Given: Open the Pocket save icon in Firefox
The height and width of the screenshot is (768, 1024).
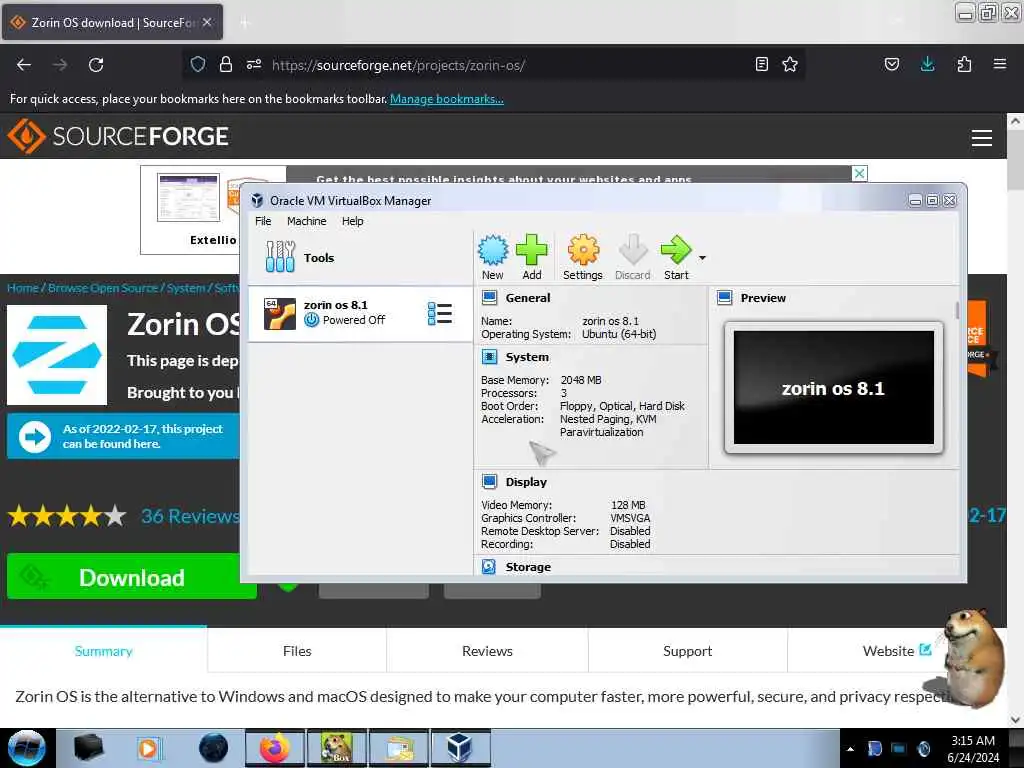Looking at the screenshot, I should coord(892,64).
